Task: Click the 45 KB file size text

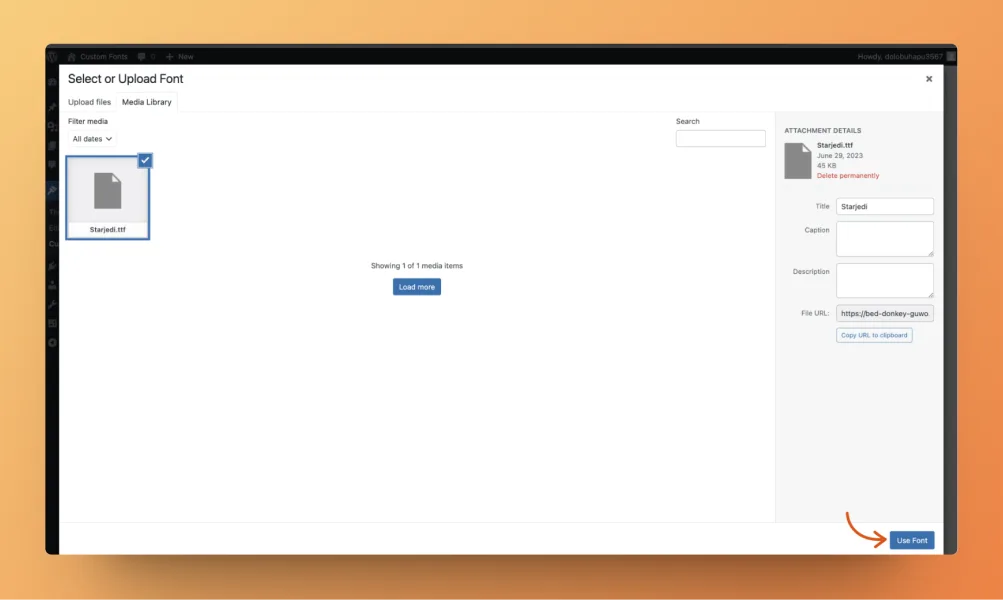Action: pos(826,166)
